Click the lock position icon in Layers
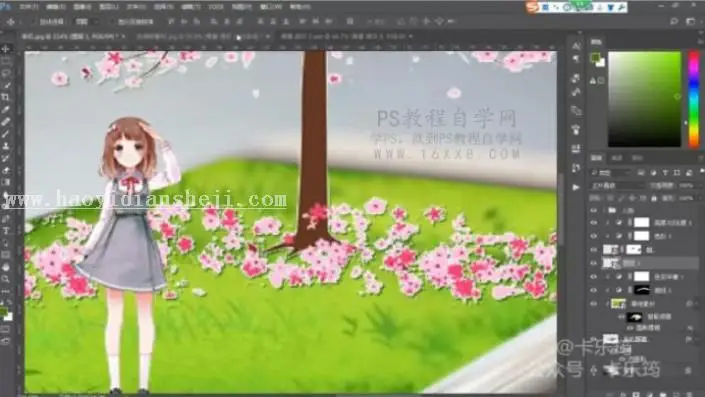 [x=633, y=198]
